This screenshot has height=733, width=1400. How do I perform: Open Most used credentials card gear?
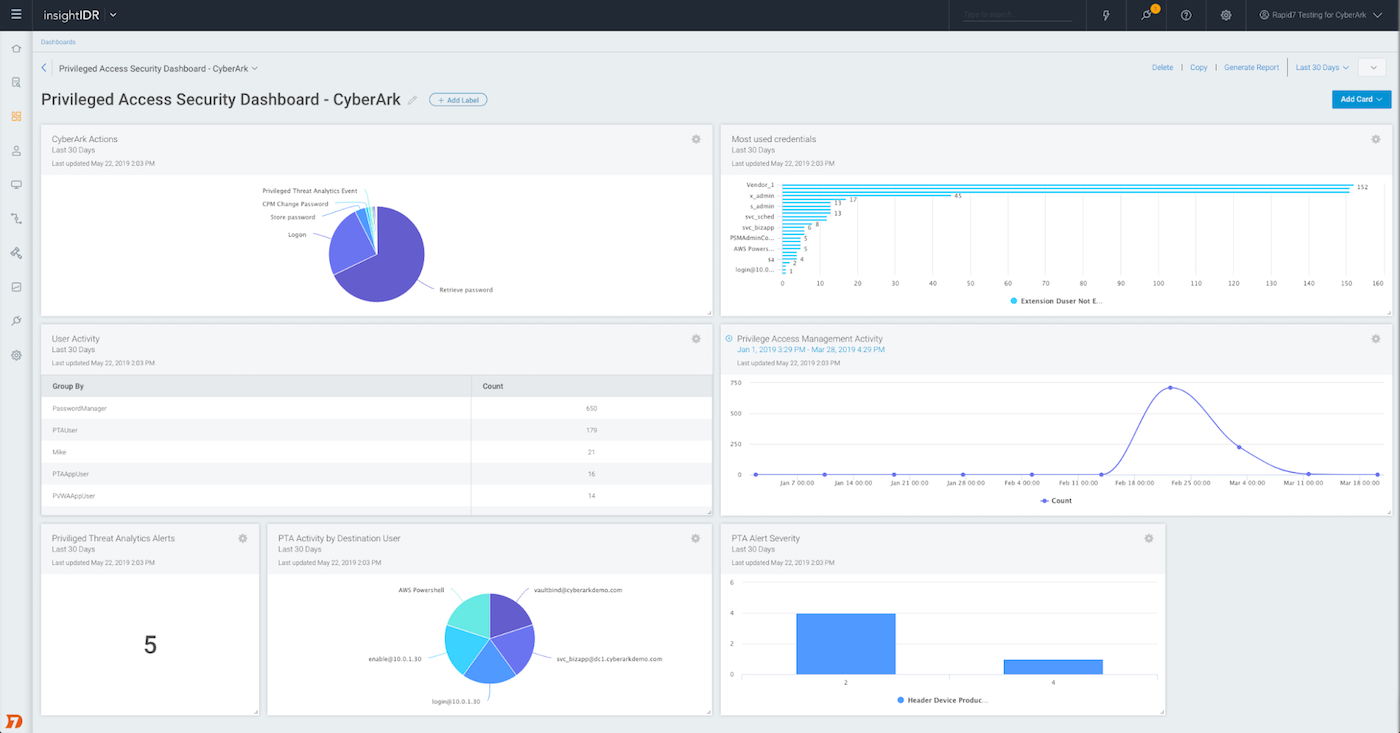[1376, 139]
